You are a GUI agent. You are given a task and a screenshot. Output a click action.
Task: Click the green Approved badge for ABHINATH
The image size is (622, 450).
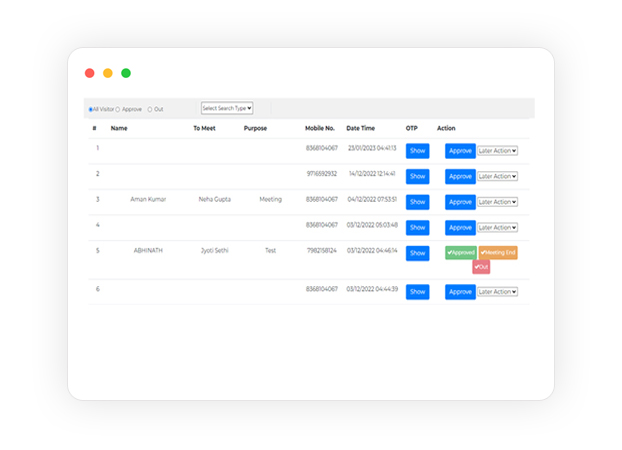pos(461,252)
